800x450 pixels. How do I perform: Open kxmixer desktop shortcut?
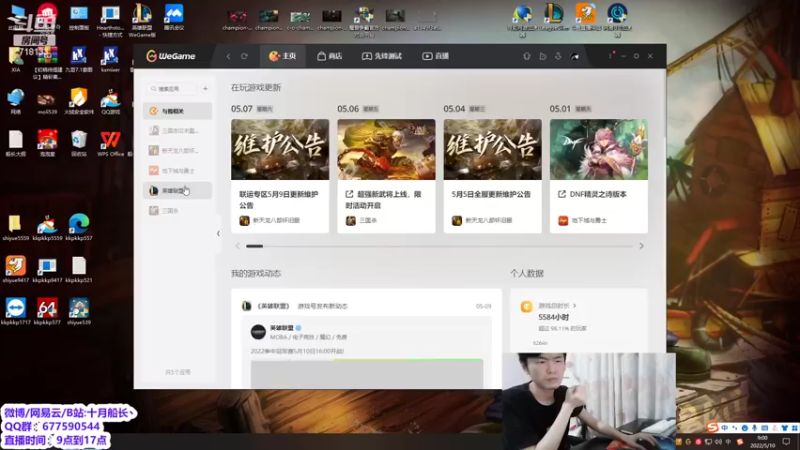click(x=110, y=59)
